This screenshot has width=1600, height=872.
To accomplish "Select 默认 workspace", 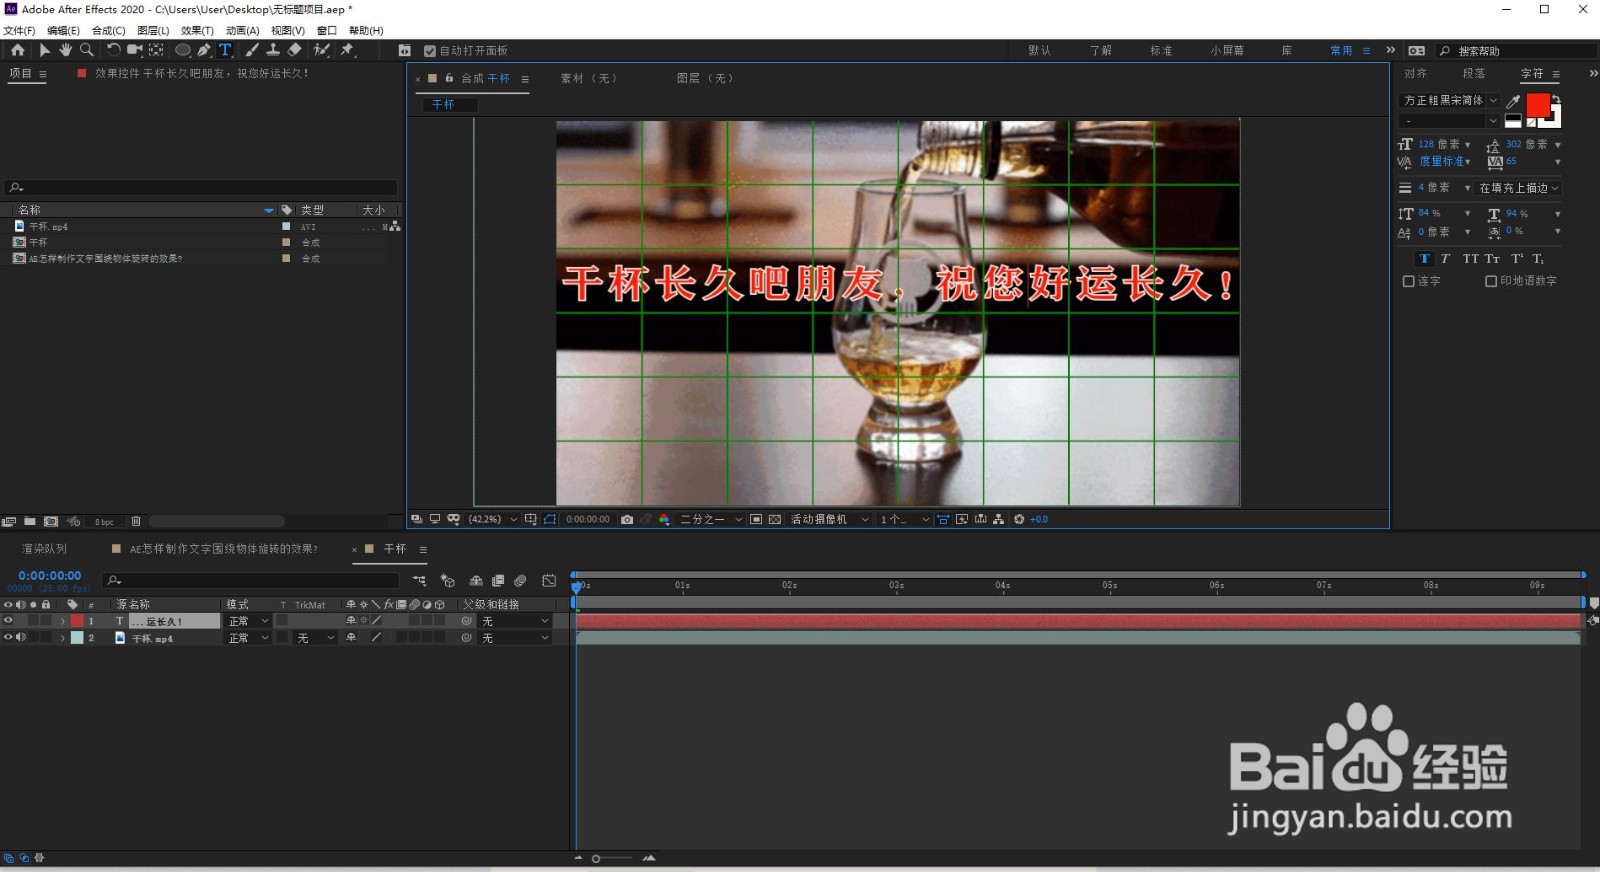I will [x=1039, y=50].
